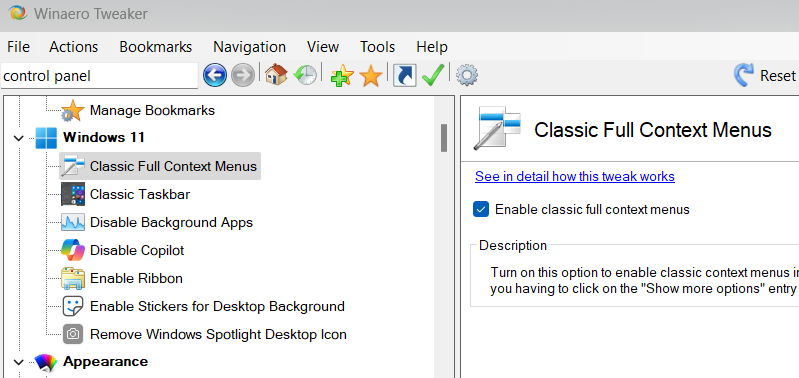Select Disable Background Apps item

(x=171, y=222)
